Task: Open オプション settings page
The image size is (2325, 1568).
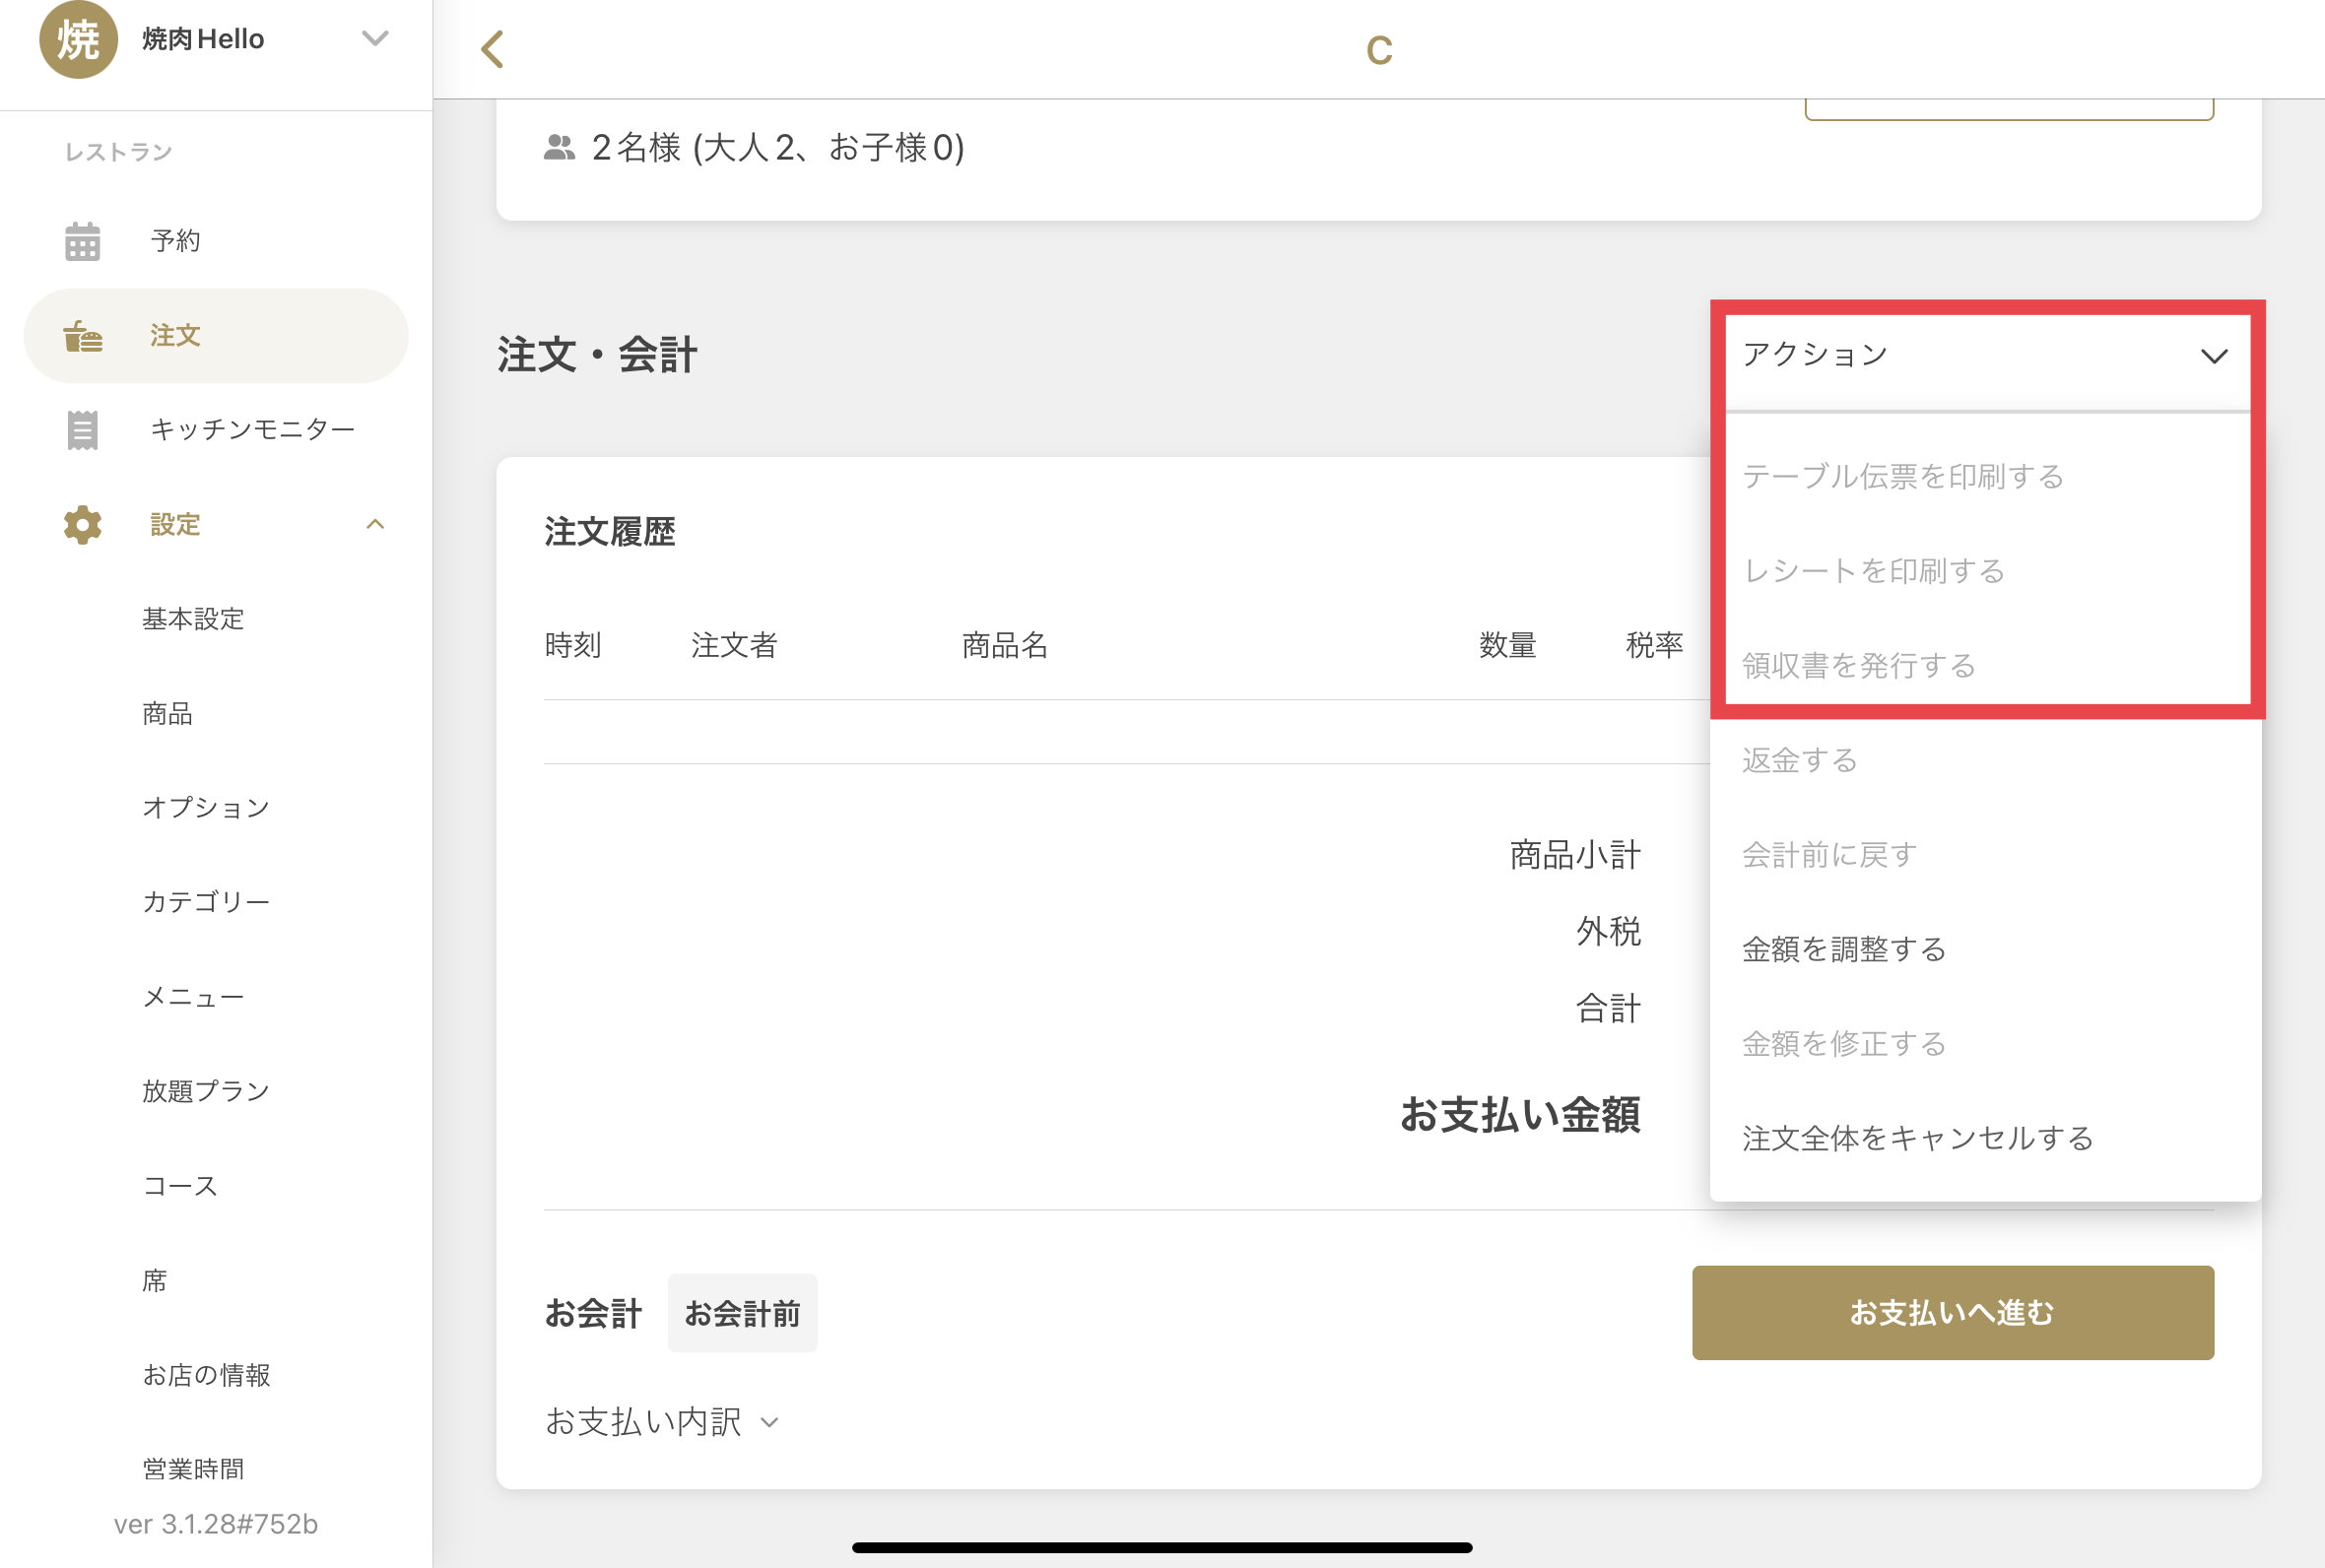Action: [x=206, y=808]
